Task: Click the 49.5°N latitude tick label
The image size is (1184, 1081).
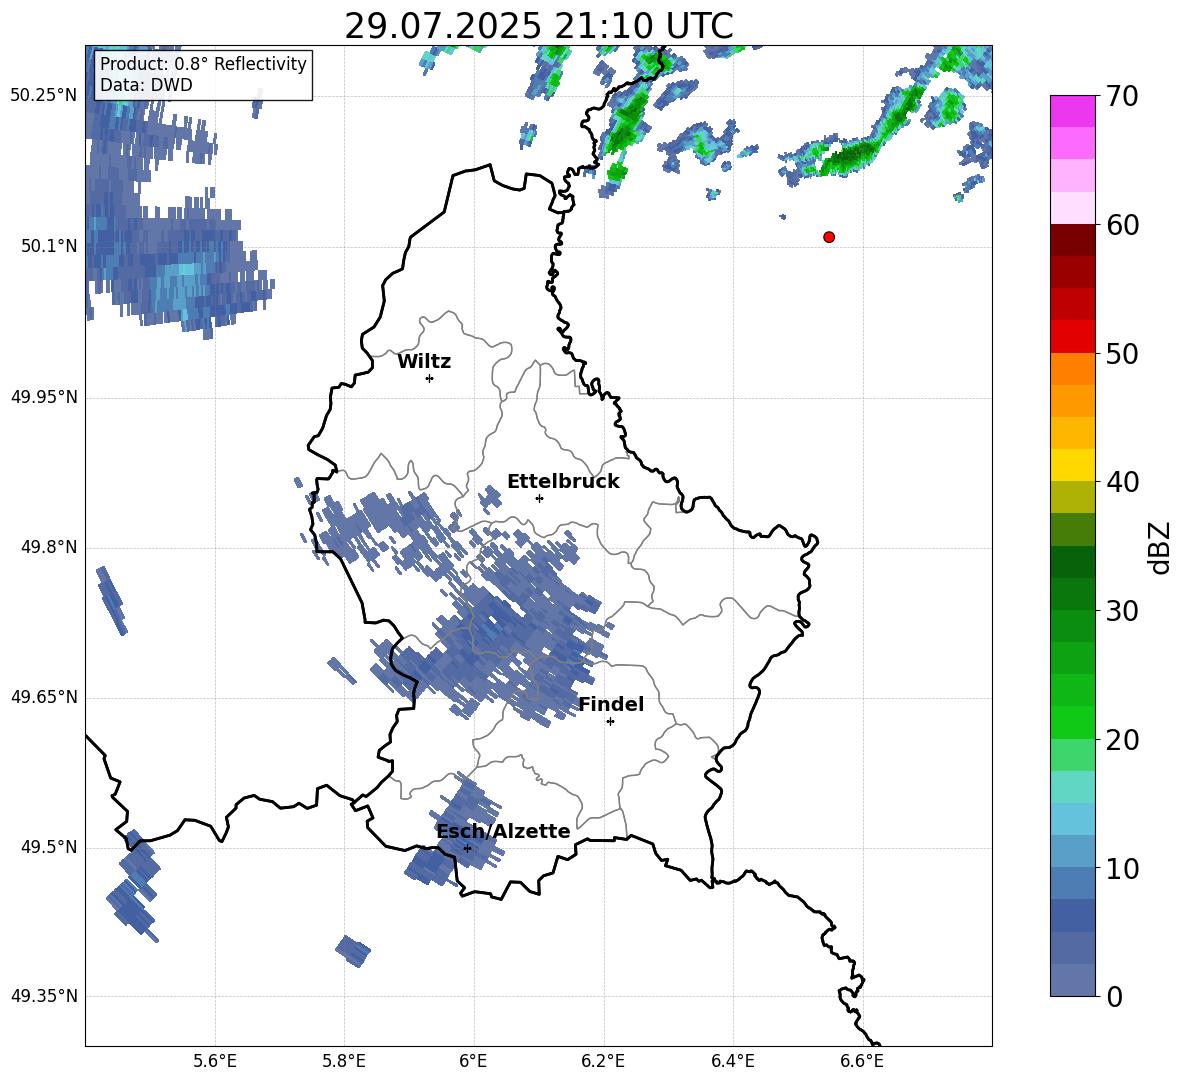Action: (49, 847)
